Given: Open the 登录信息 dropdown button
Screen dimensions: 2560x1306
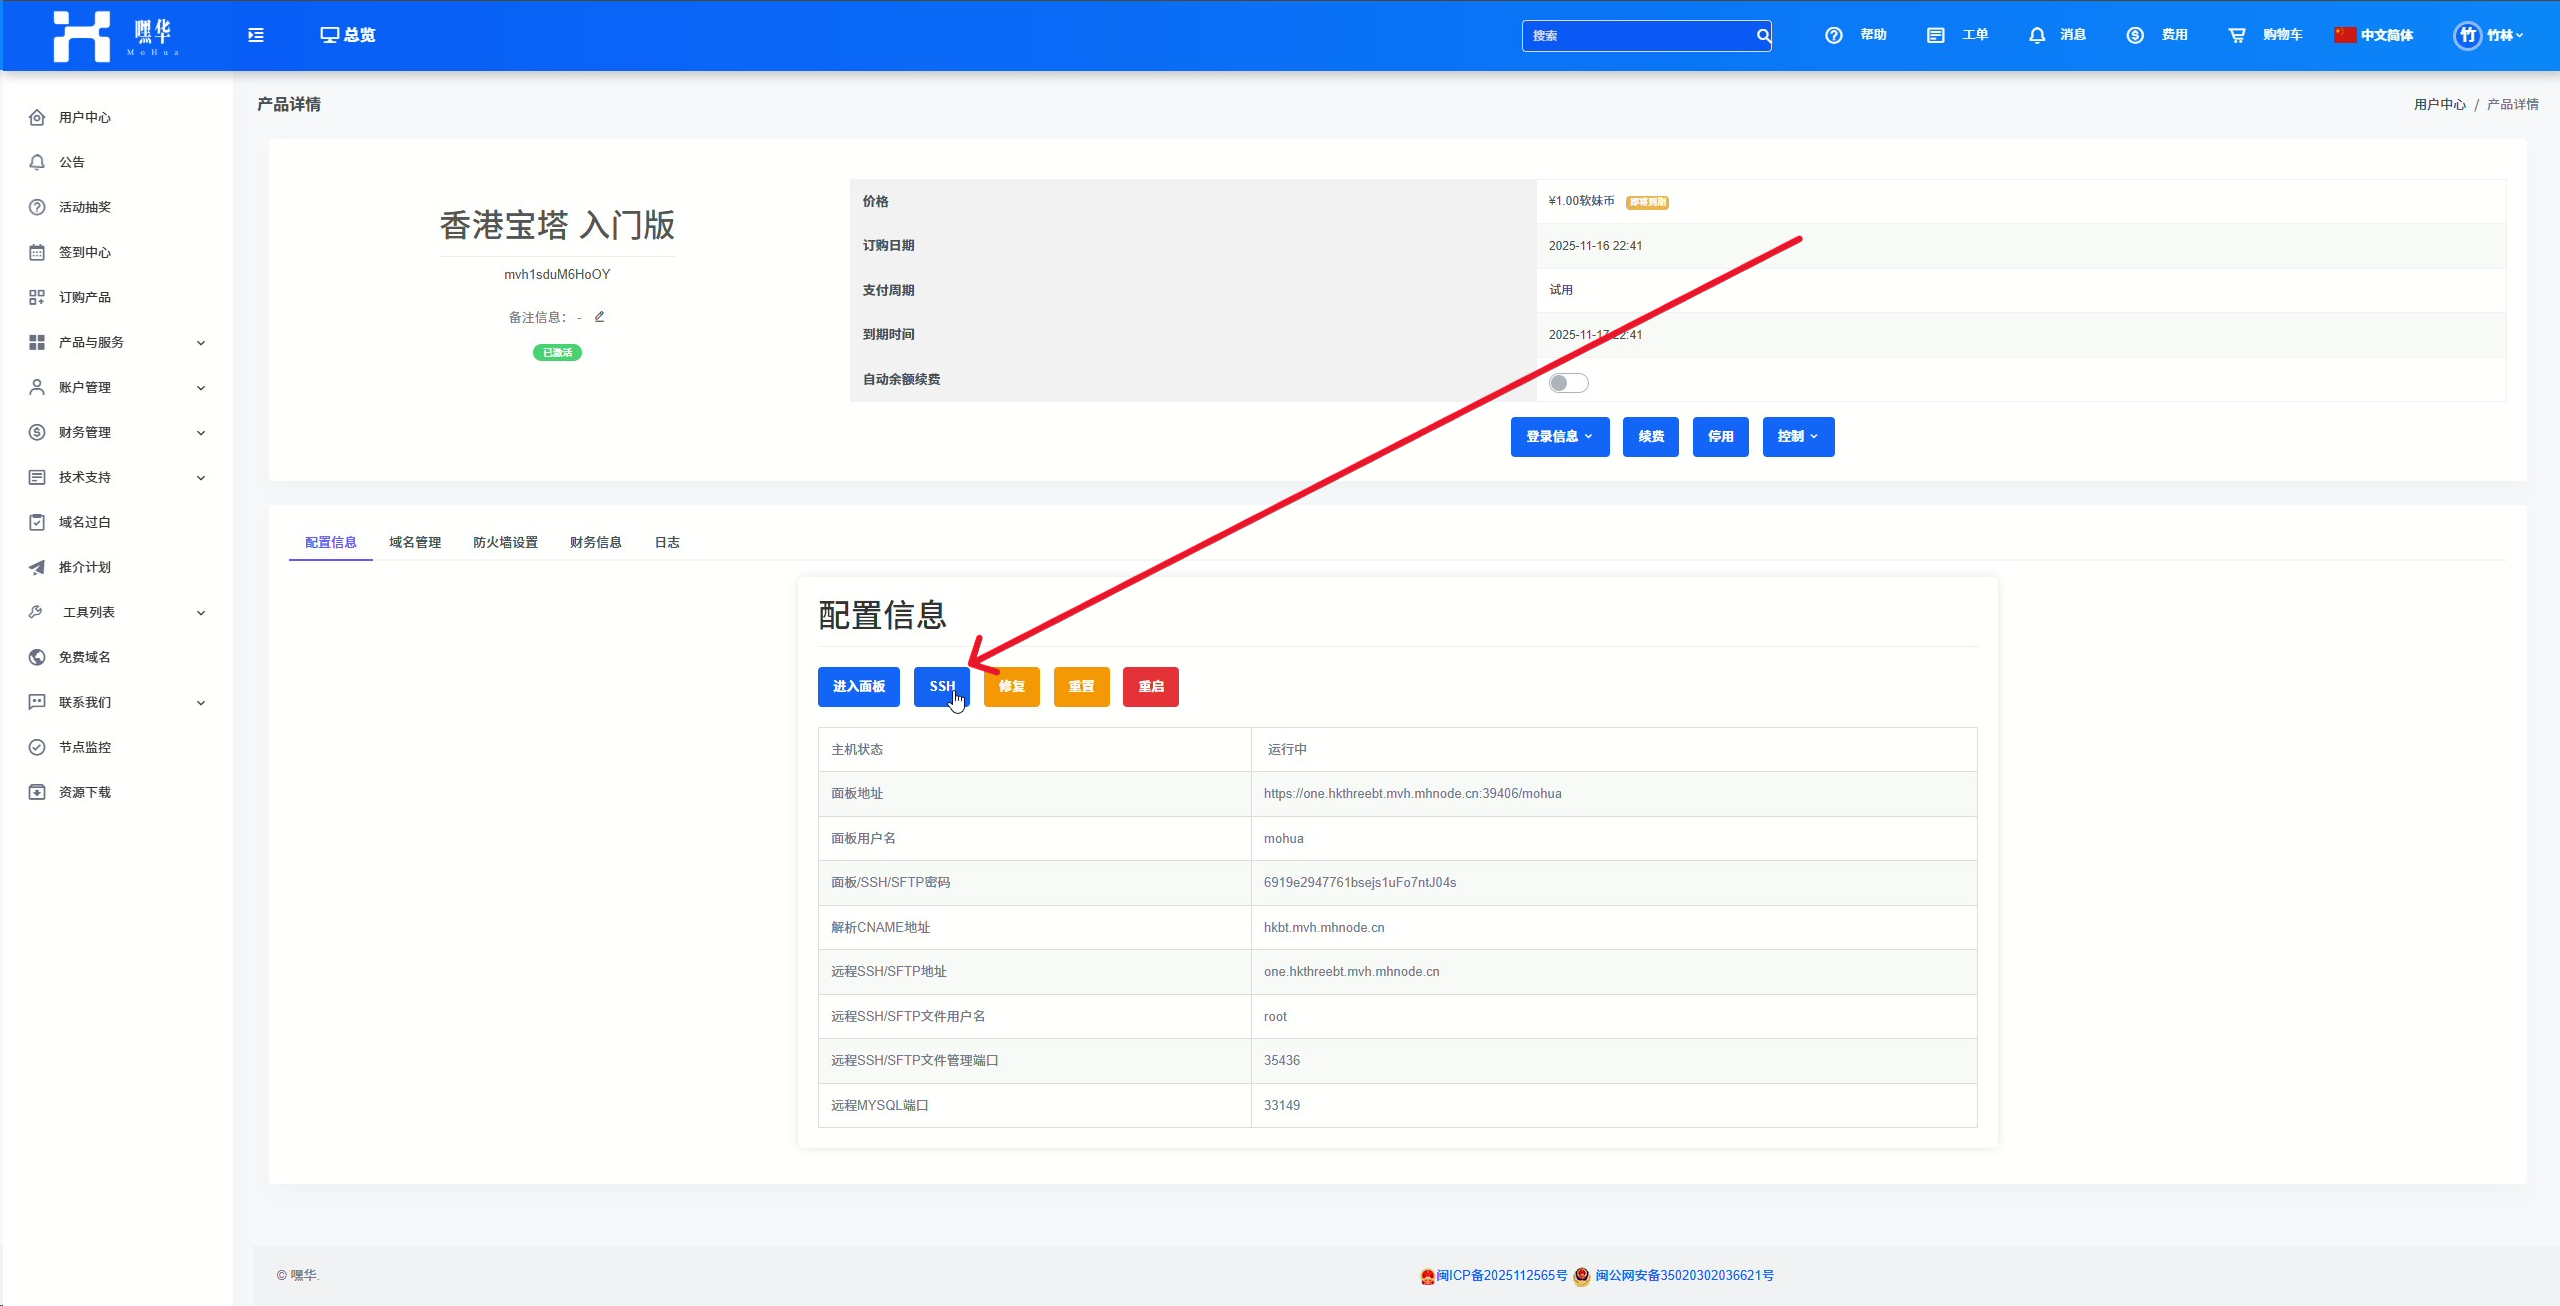Looking at the screenshot, I should coord(1559,437).
